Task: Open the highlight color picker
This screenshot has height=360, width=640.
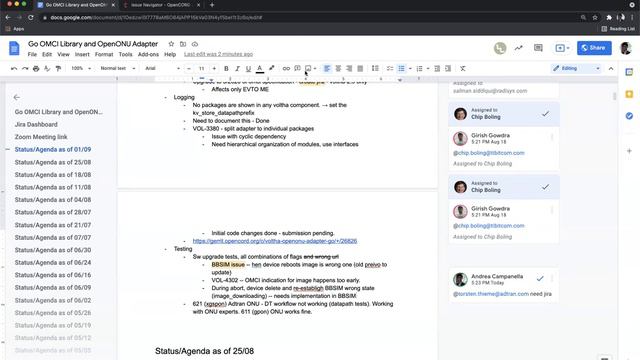Action: coord(271,69)
